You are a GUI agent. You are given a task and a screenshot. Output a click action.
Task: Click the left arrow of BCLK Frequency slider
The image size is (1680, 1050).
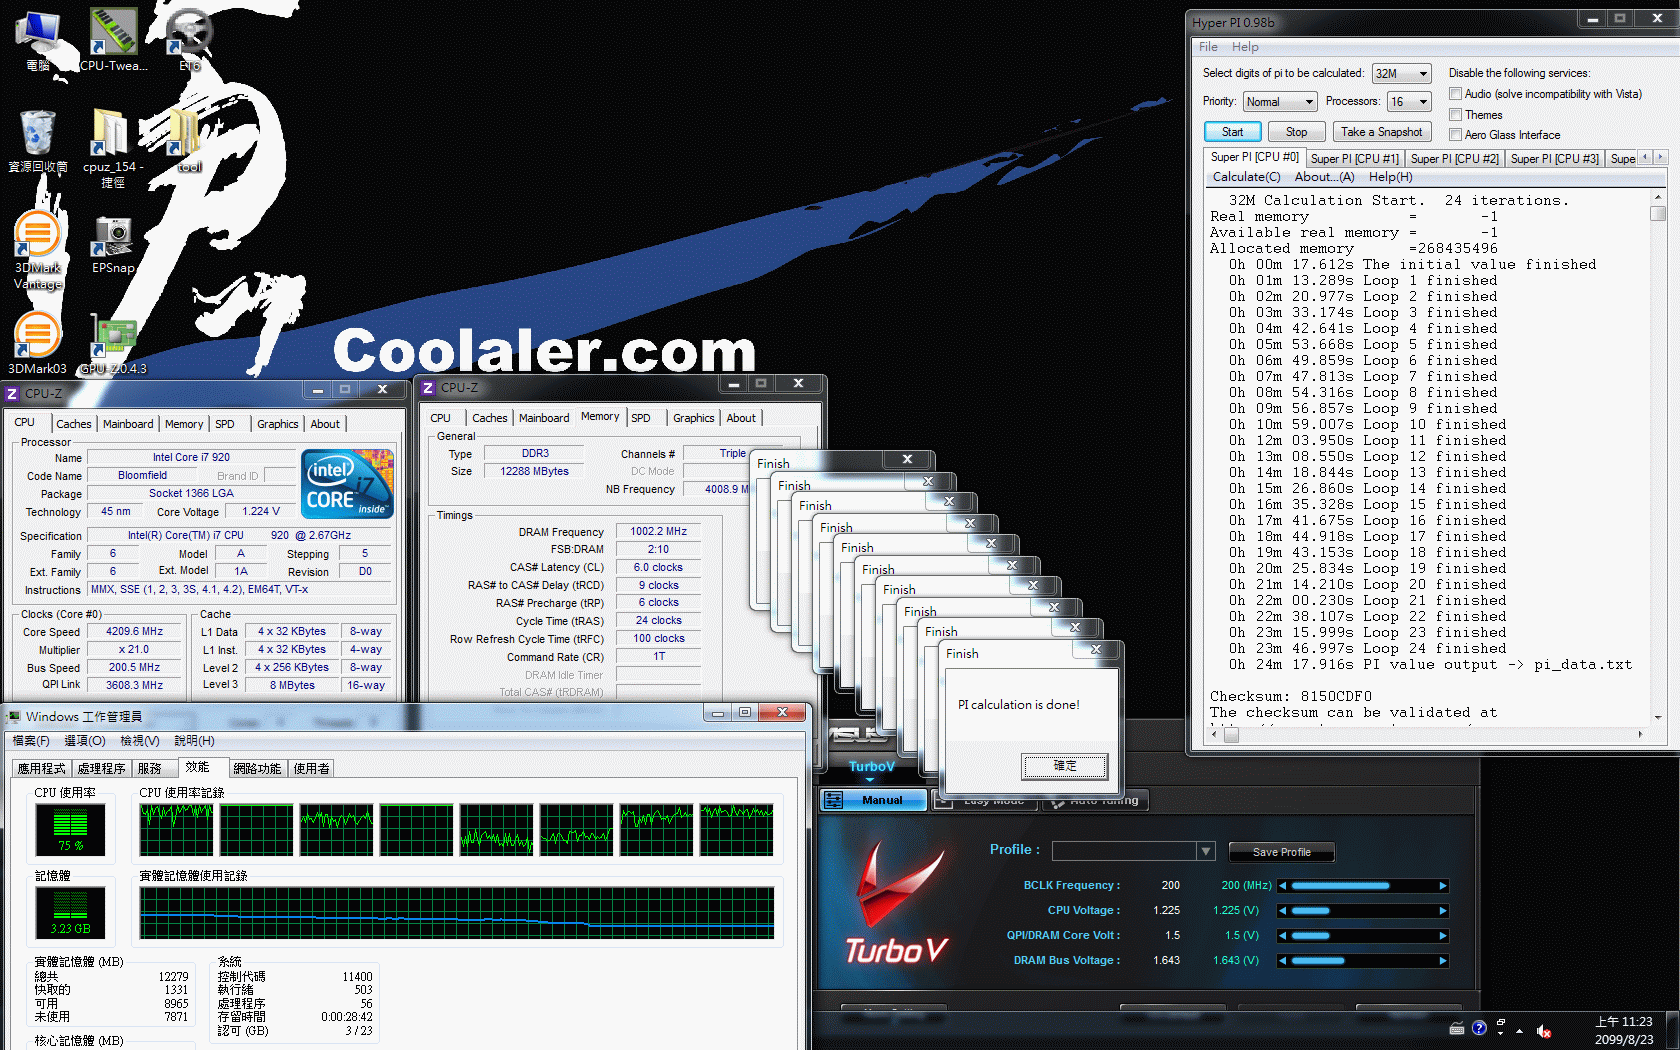(1283, 886)
